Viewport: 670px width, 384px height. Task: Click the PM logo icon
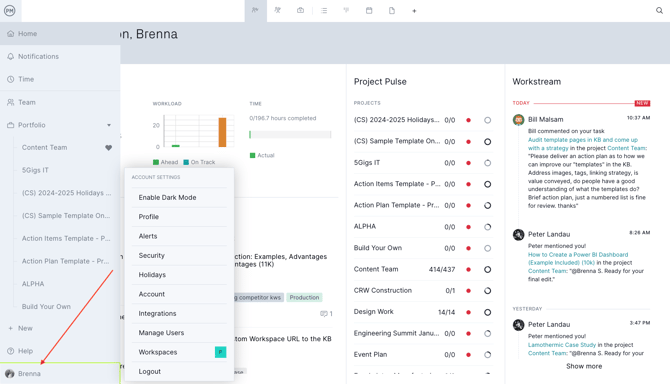10,10
